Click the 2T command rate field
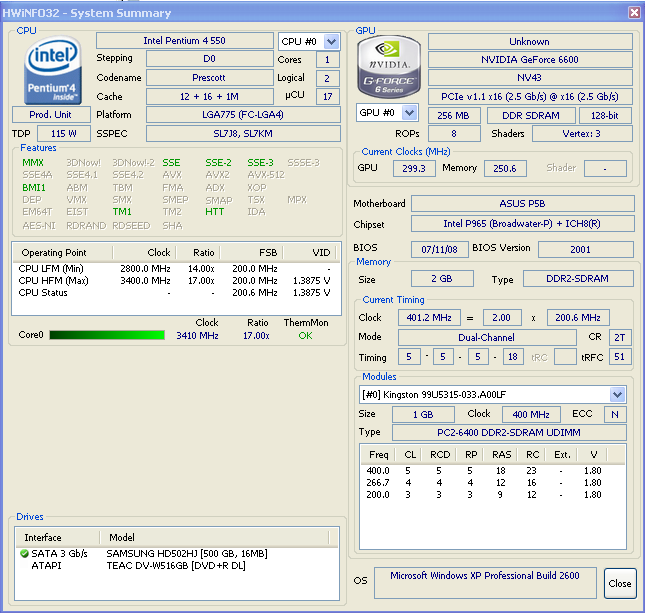645x613 pixels. (x=620, y=337)
